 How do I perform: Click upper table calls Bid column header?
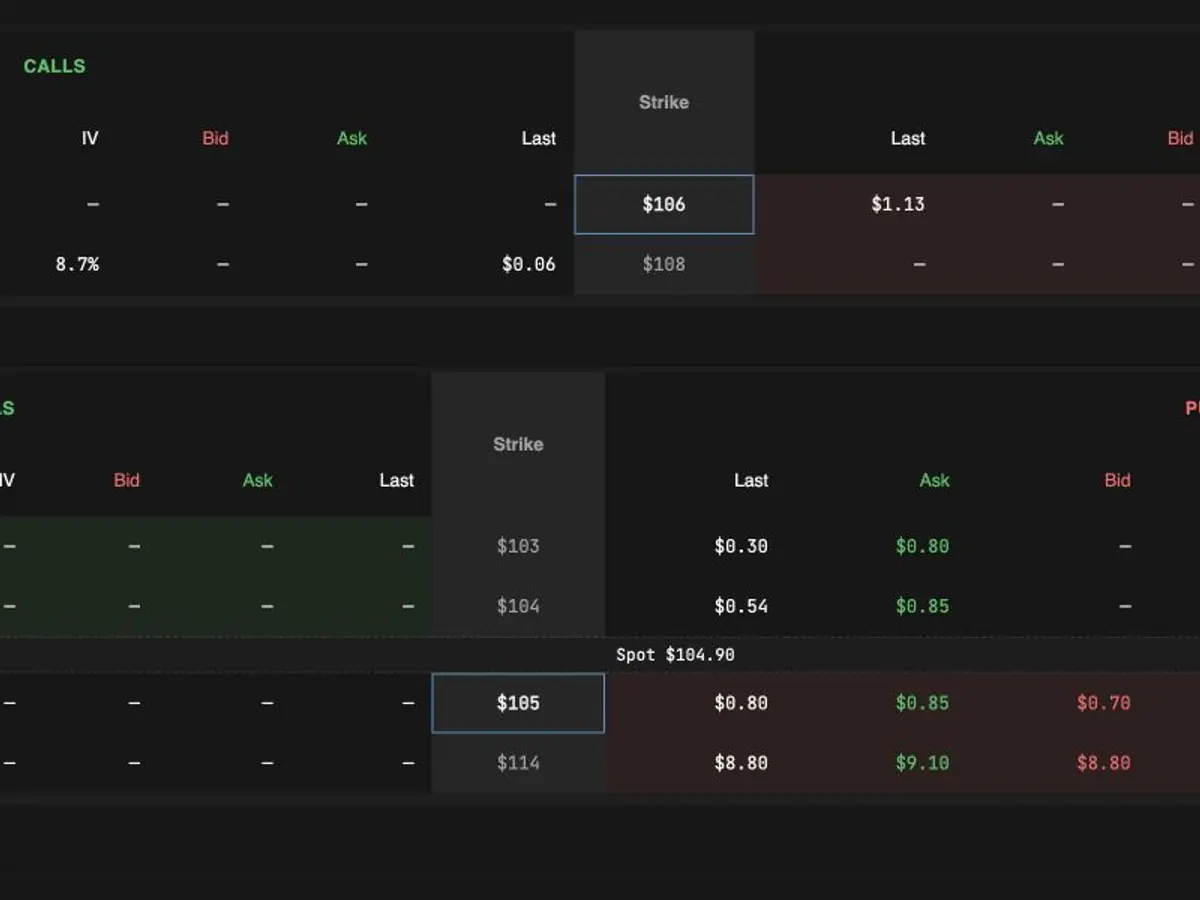coord(216,138)
